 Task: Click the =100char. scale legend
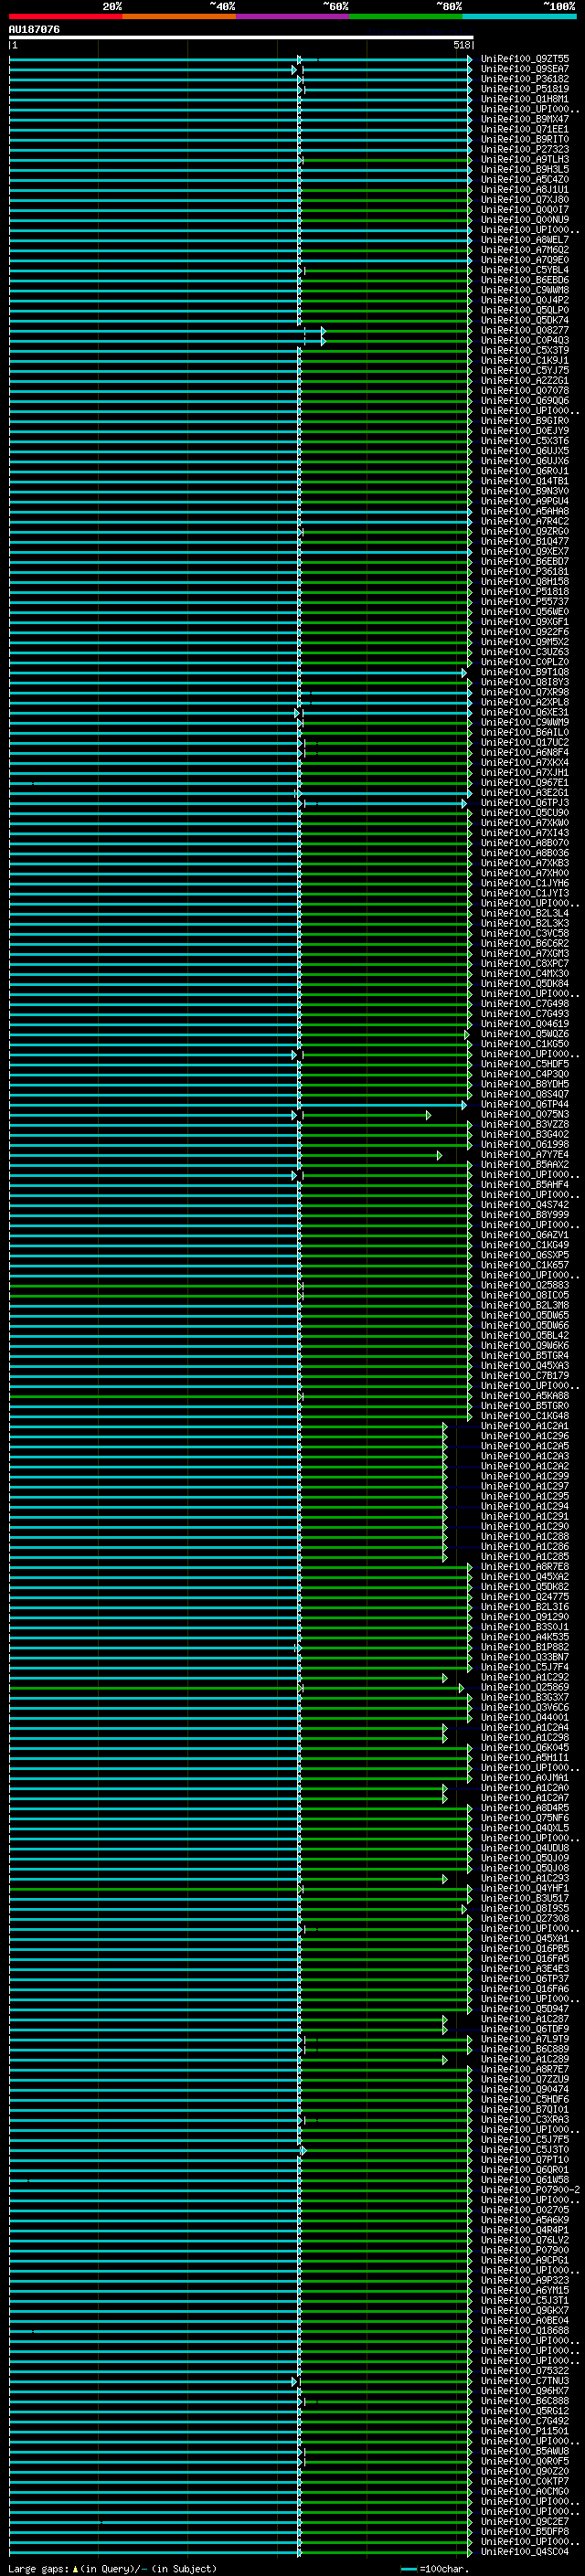435,2568
